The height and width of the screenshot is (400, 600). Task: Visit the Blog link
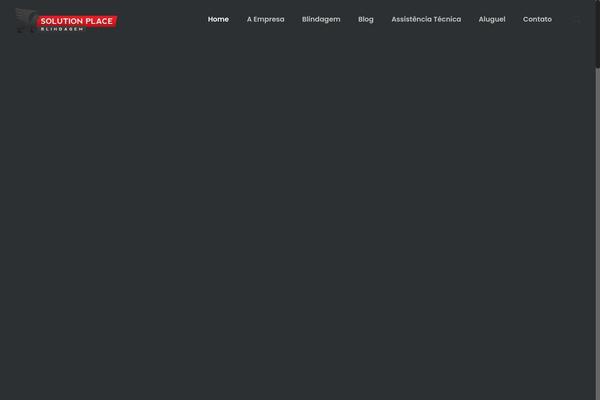click(365, 20)
